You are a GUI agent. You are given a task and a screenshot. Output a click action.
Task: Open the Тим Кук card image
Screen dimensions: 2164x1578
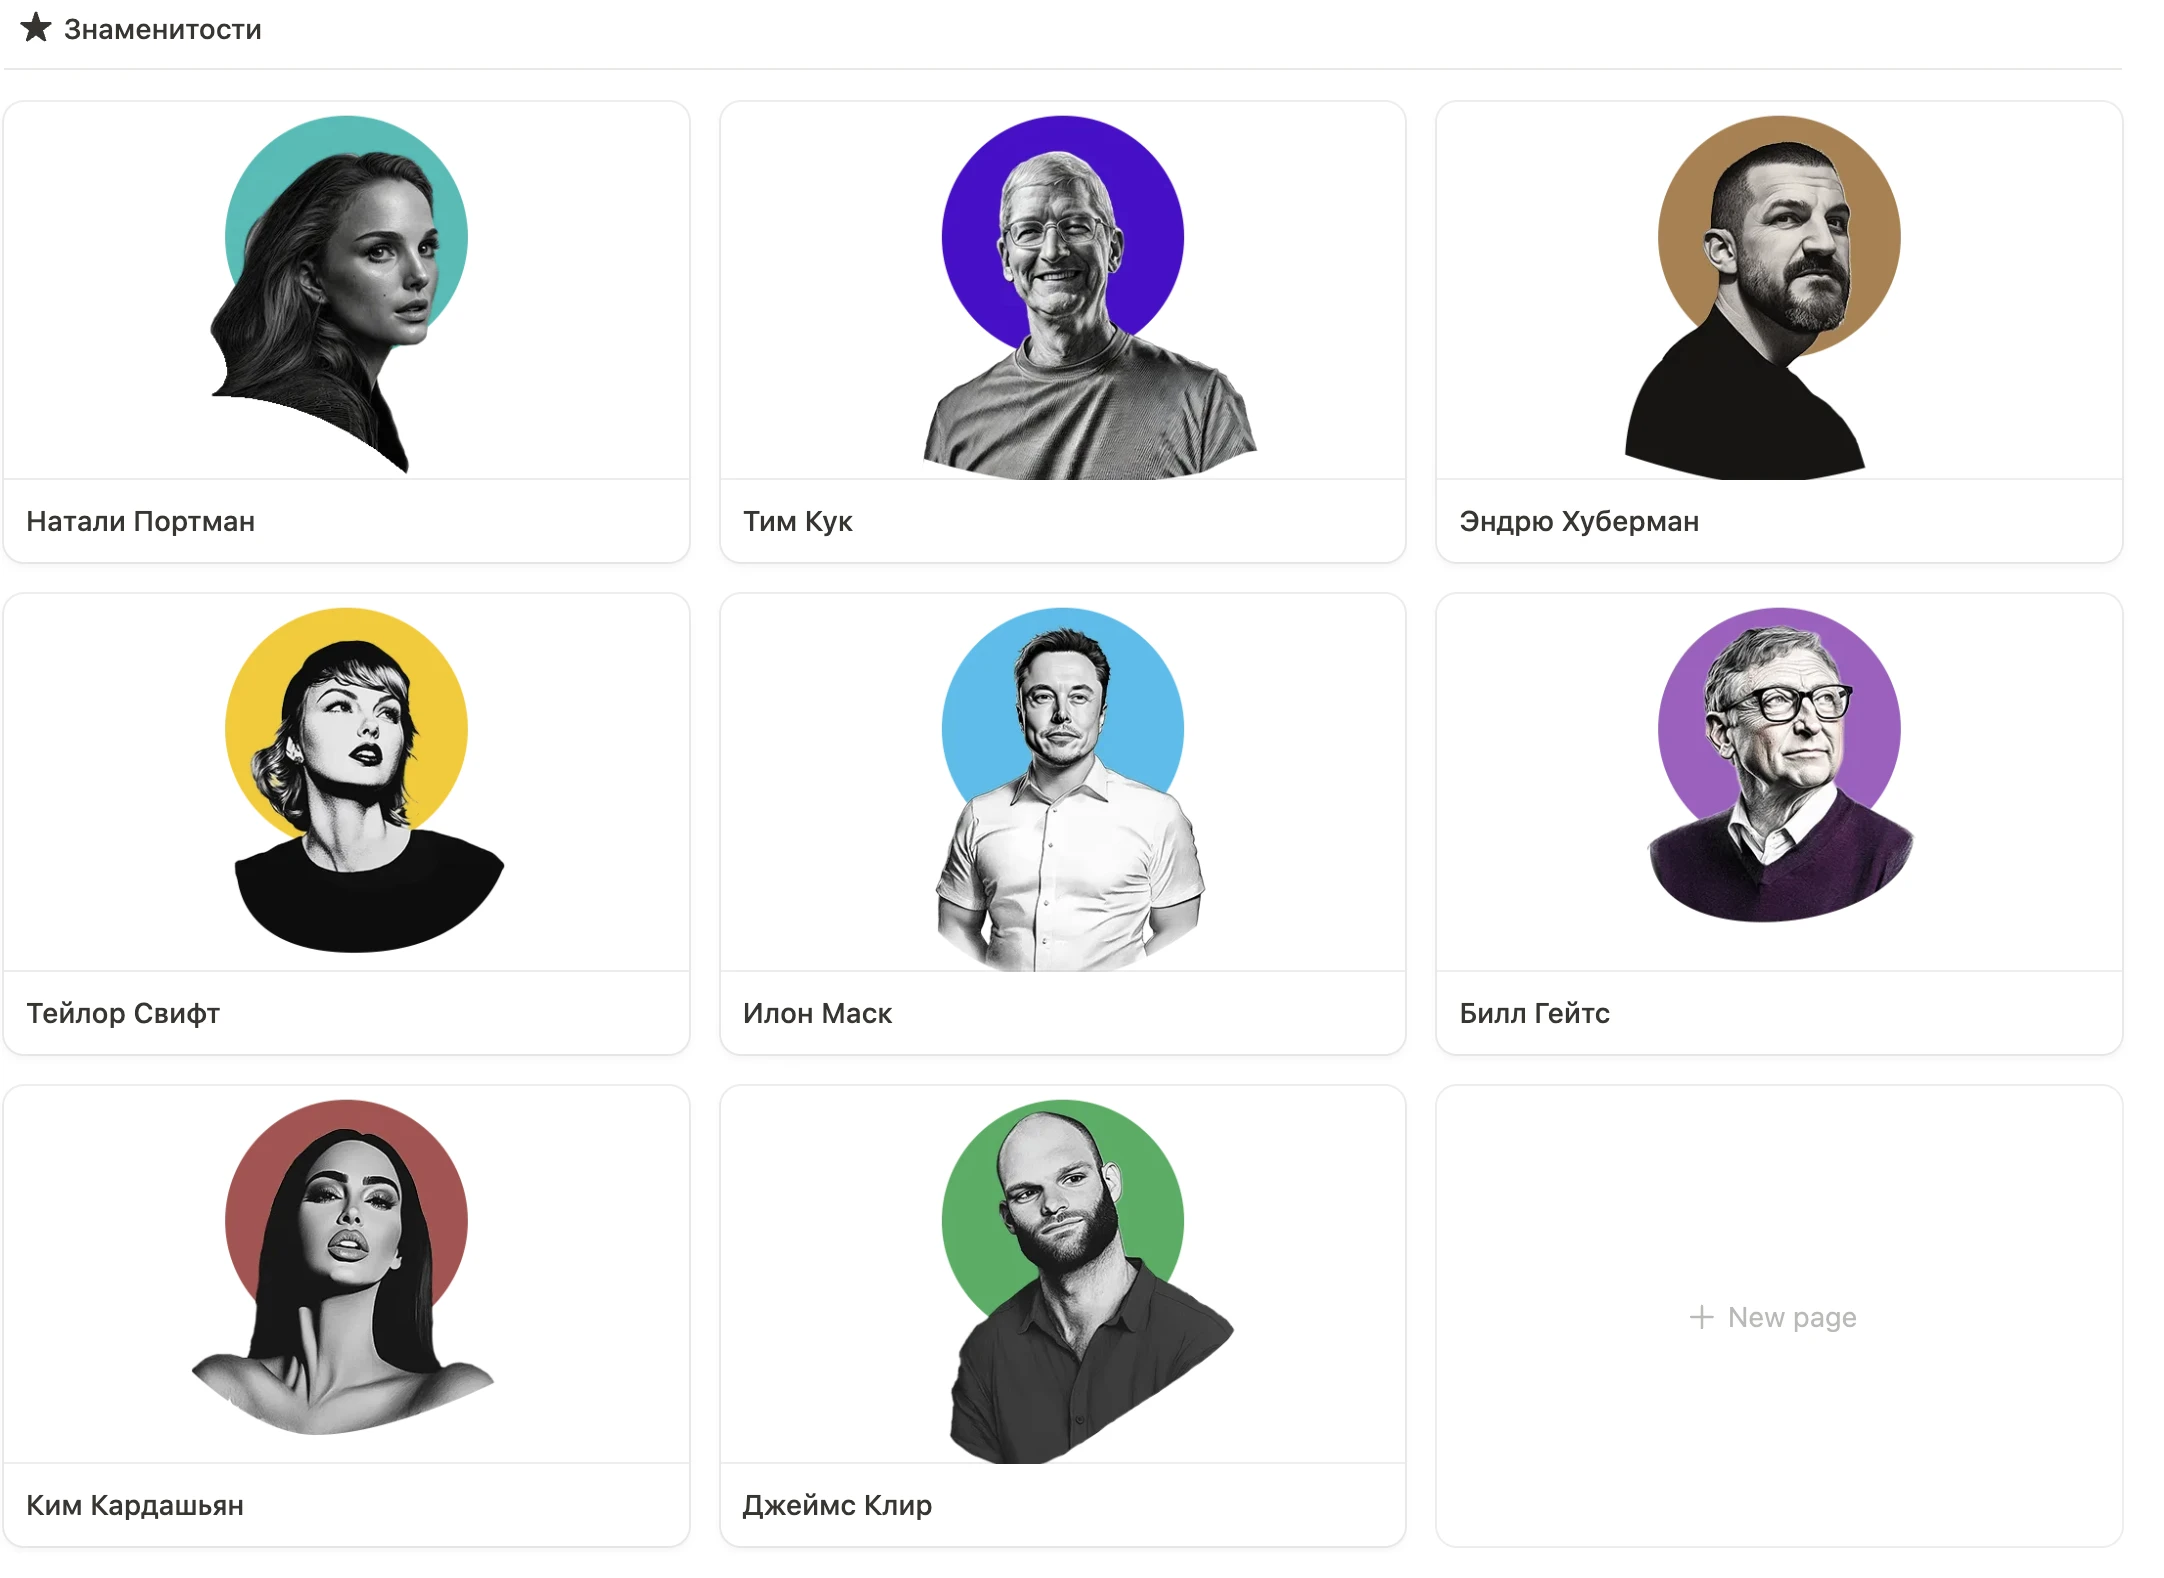1063,291
